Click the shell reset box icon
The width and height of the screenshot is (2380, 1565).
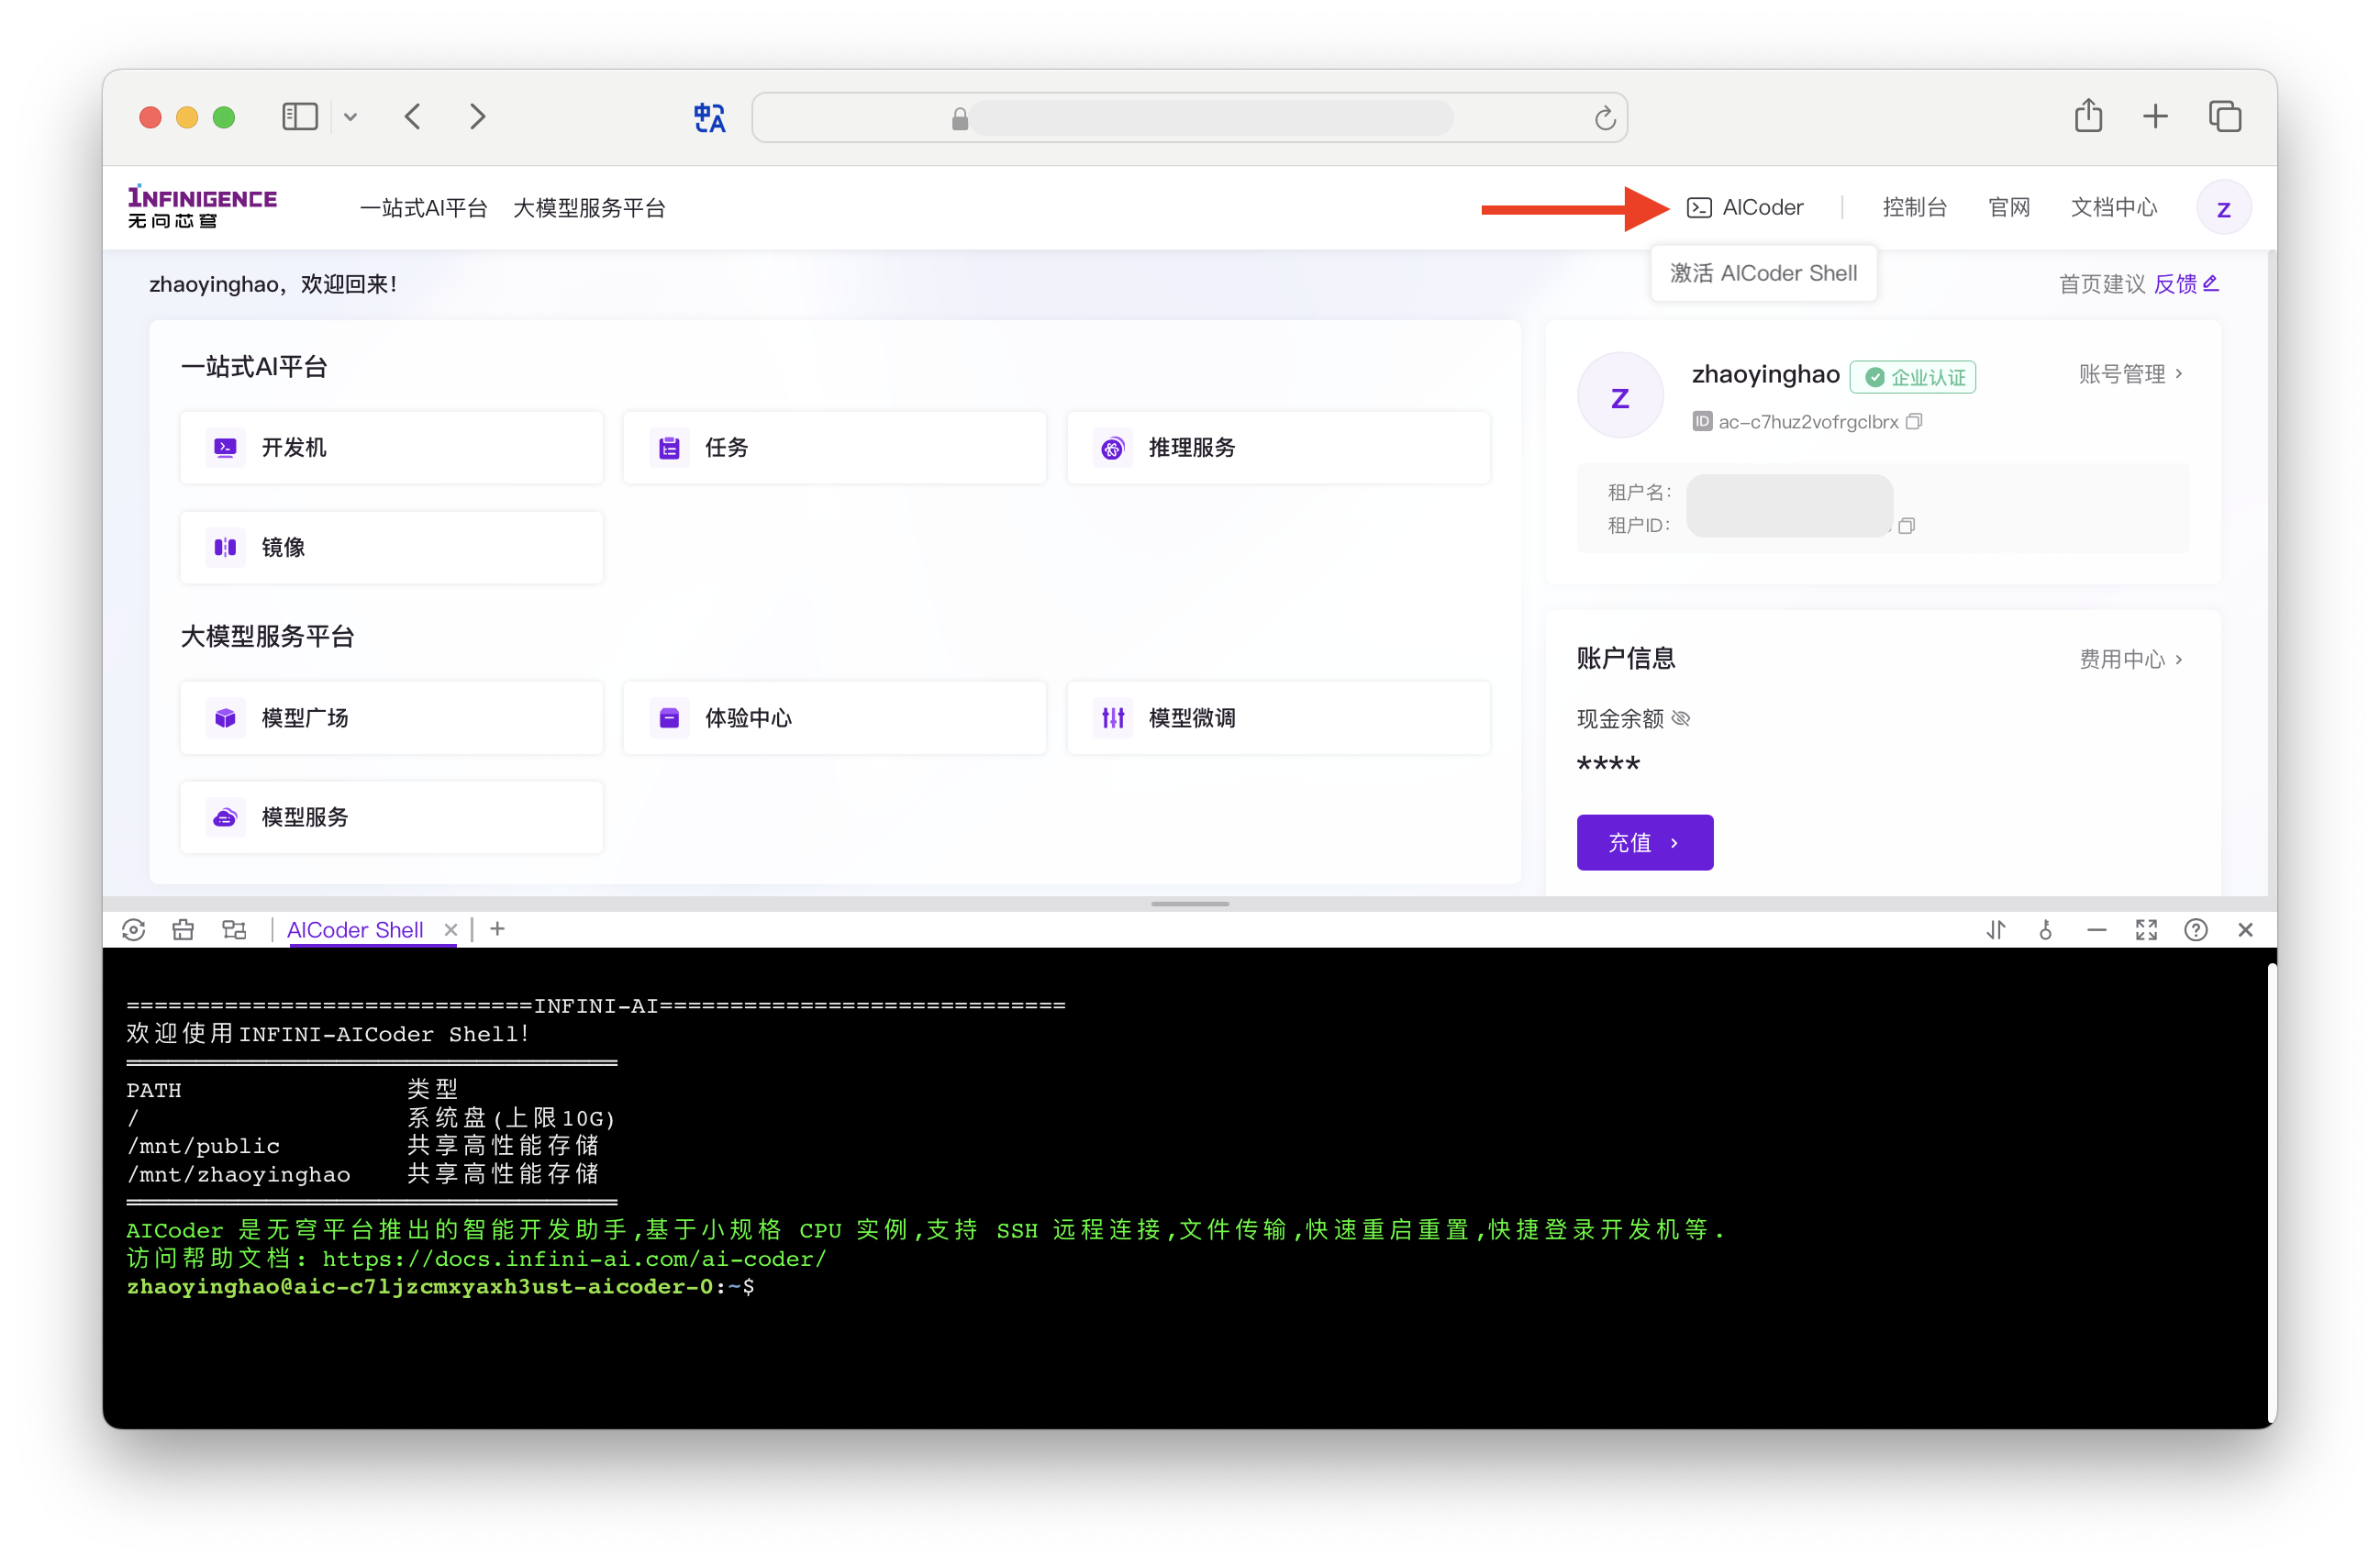tap(183, 930)
